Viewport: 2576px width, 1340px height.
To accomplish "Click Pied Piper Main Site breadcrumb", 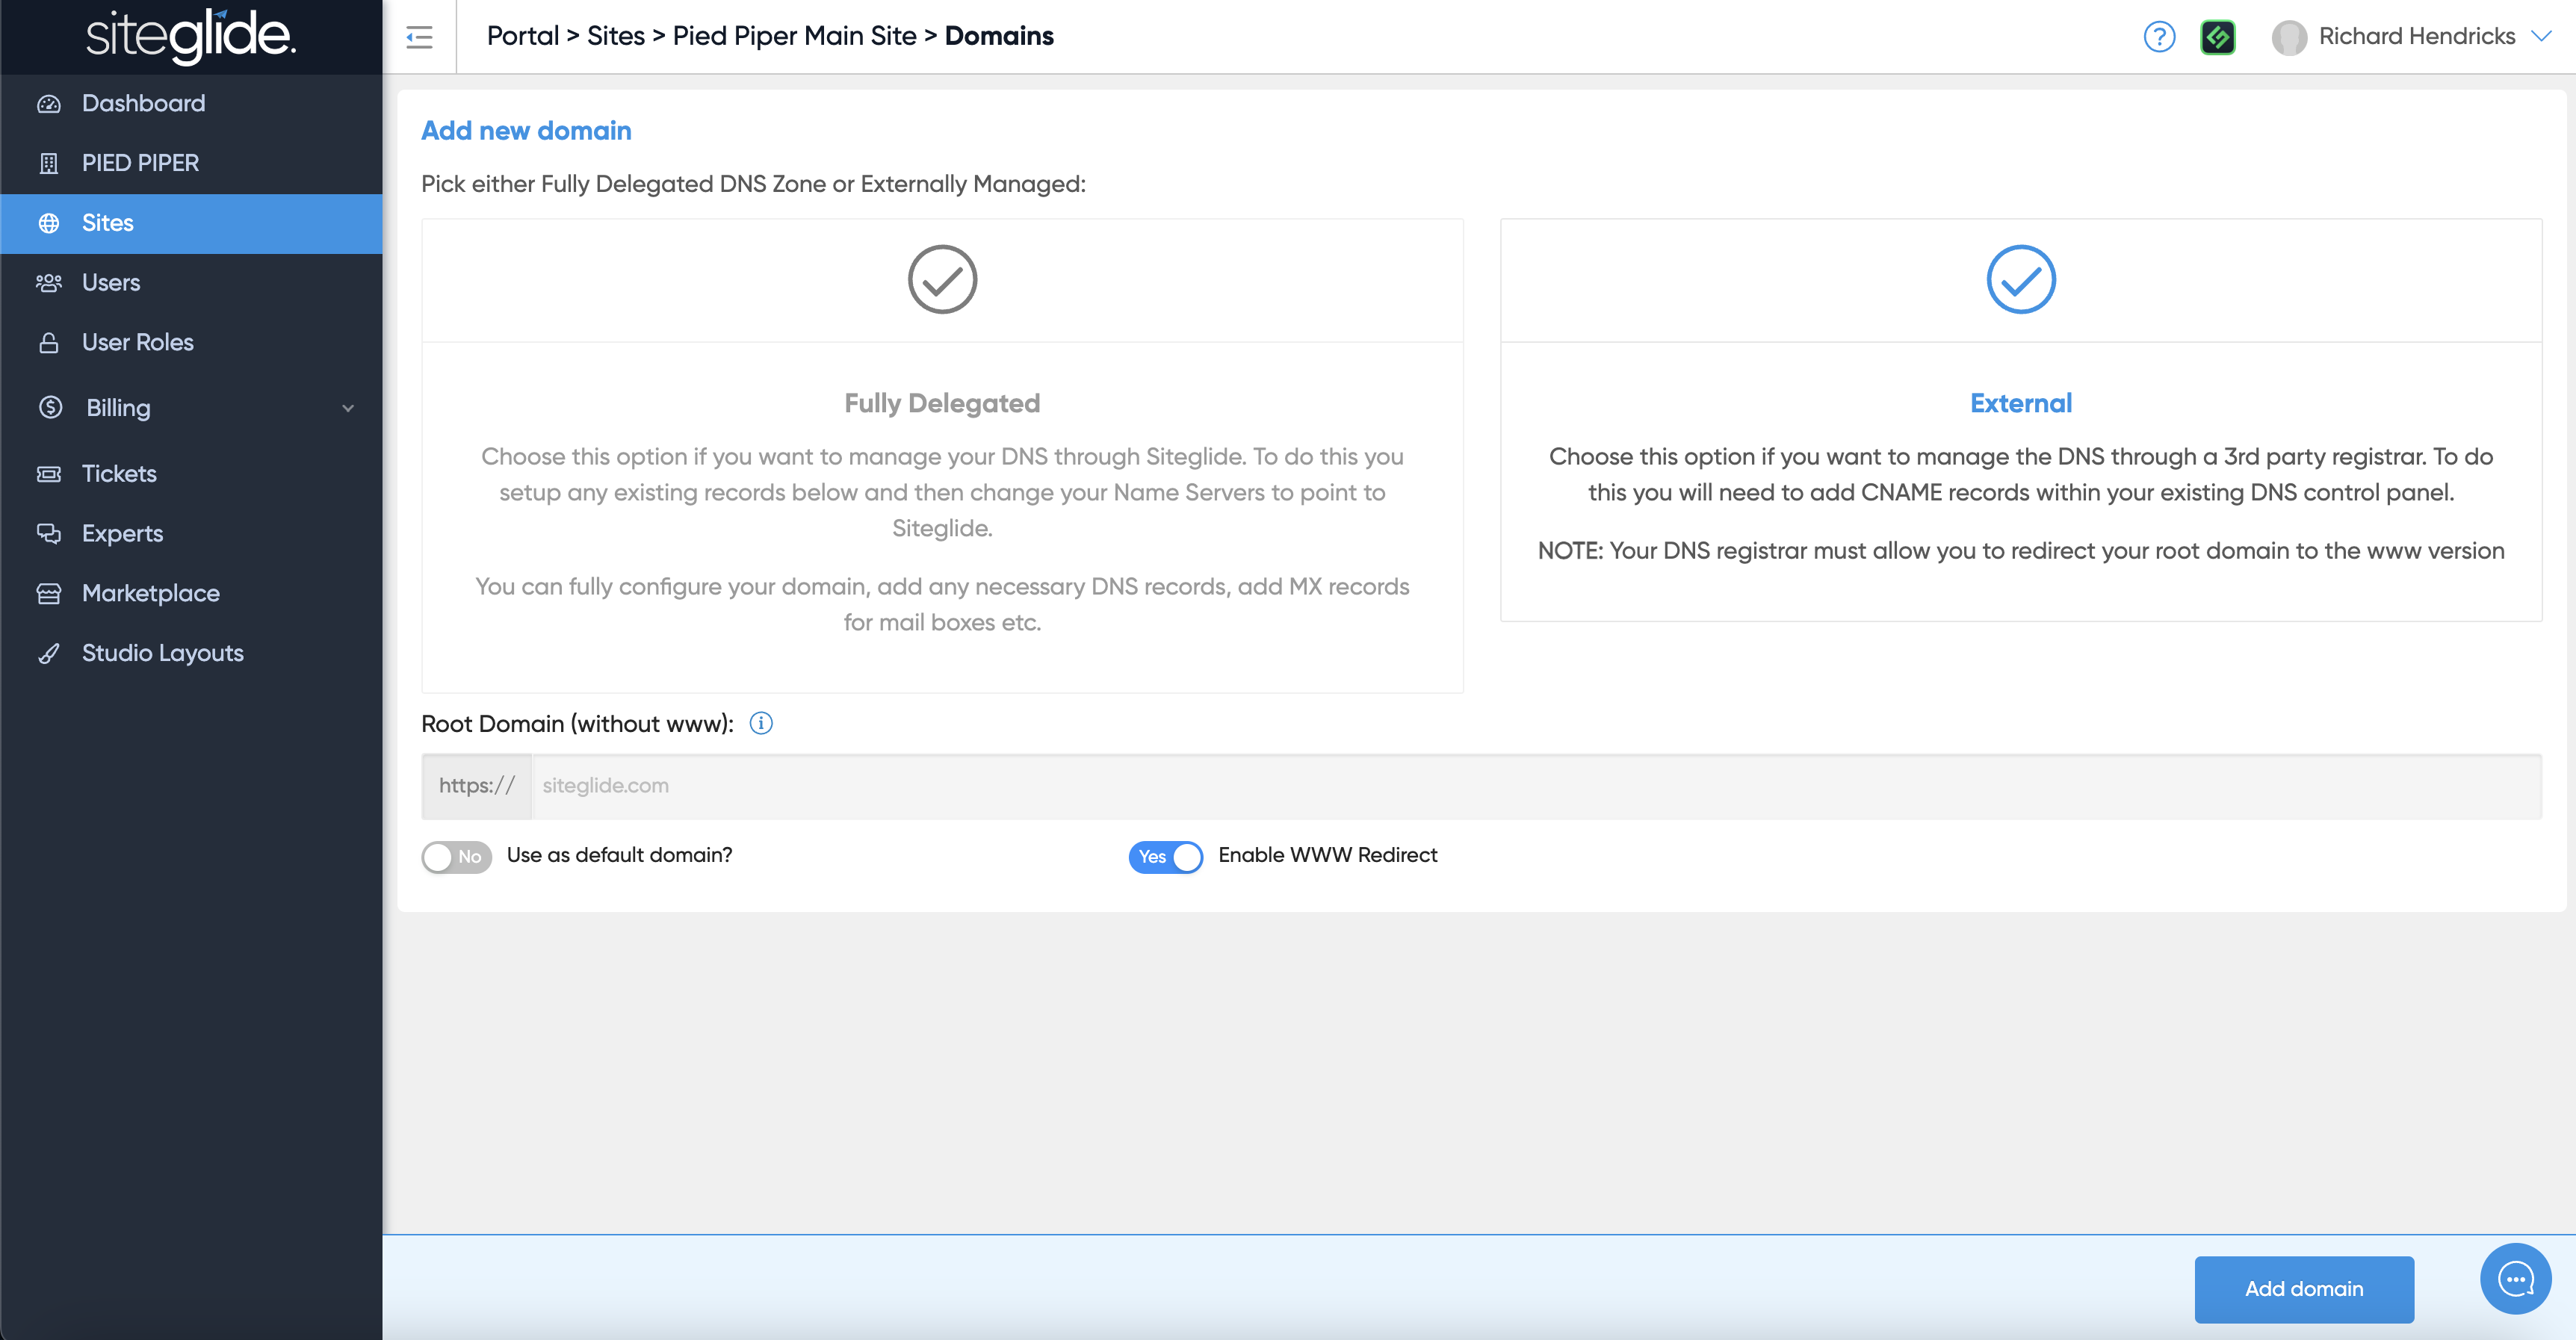I will click(794, 36).
